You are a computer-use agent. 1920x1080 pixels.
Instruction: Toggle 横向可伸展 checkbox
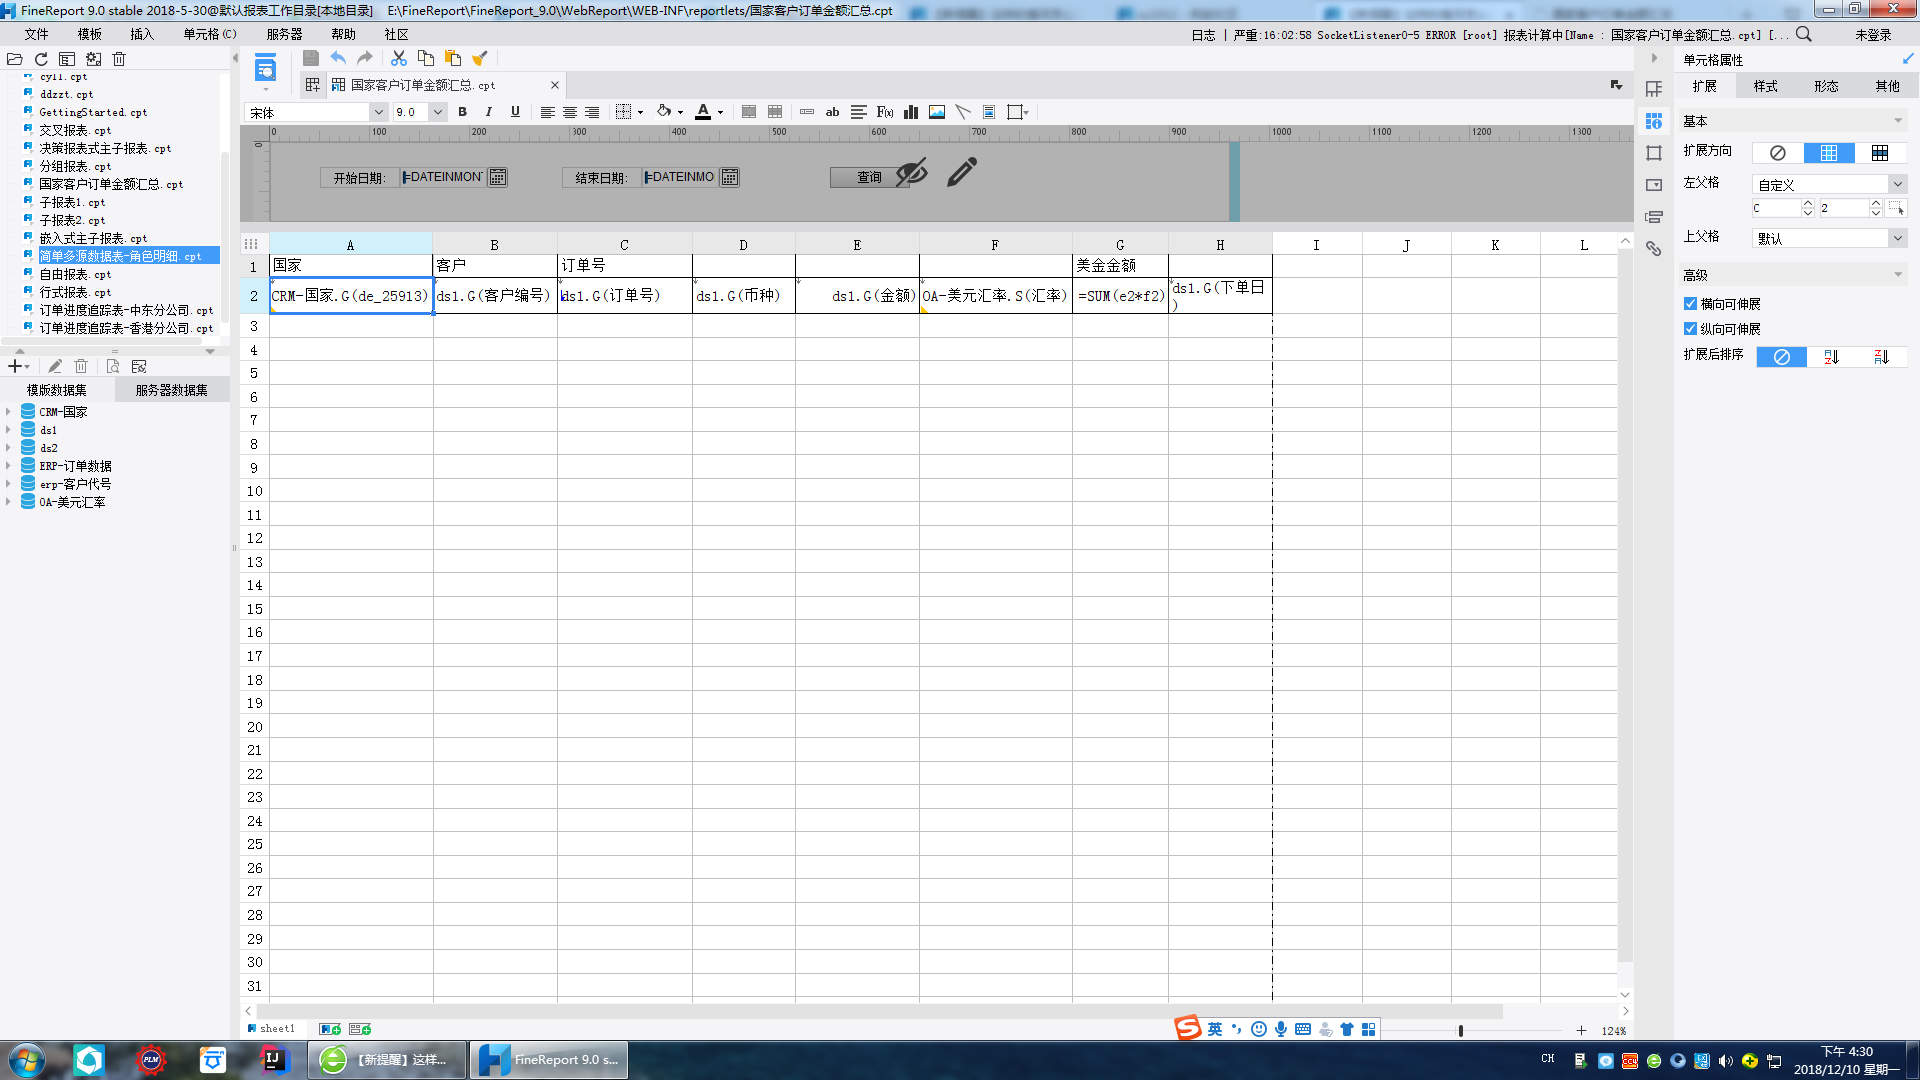[x=1690, y=304]
